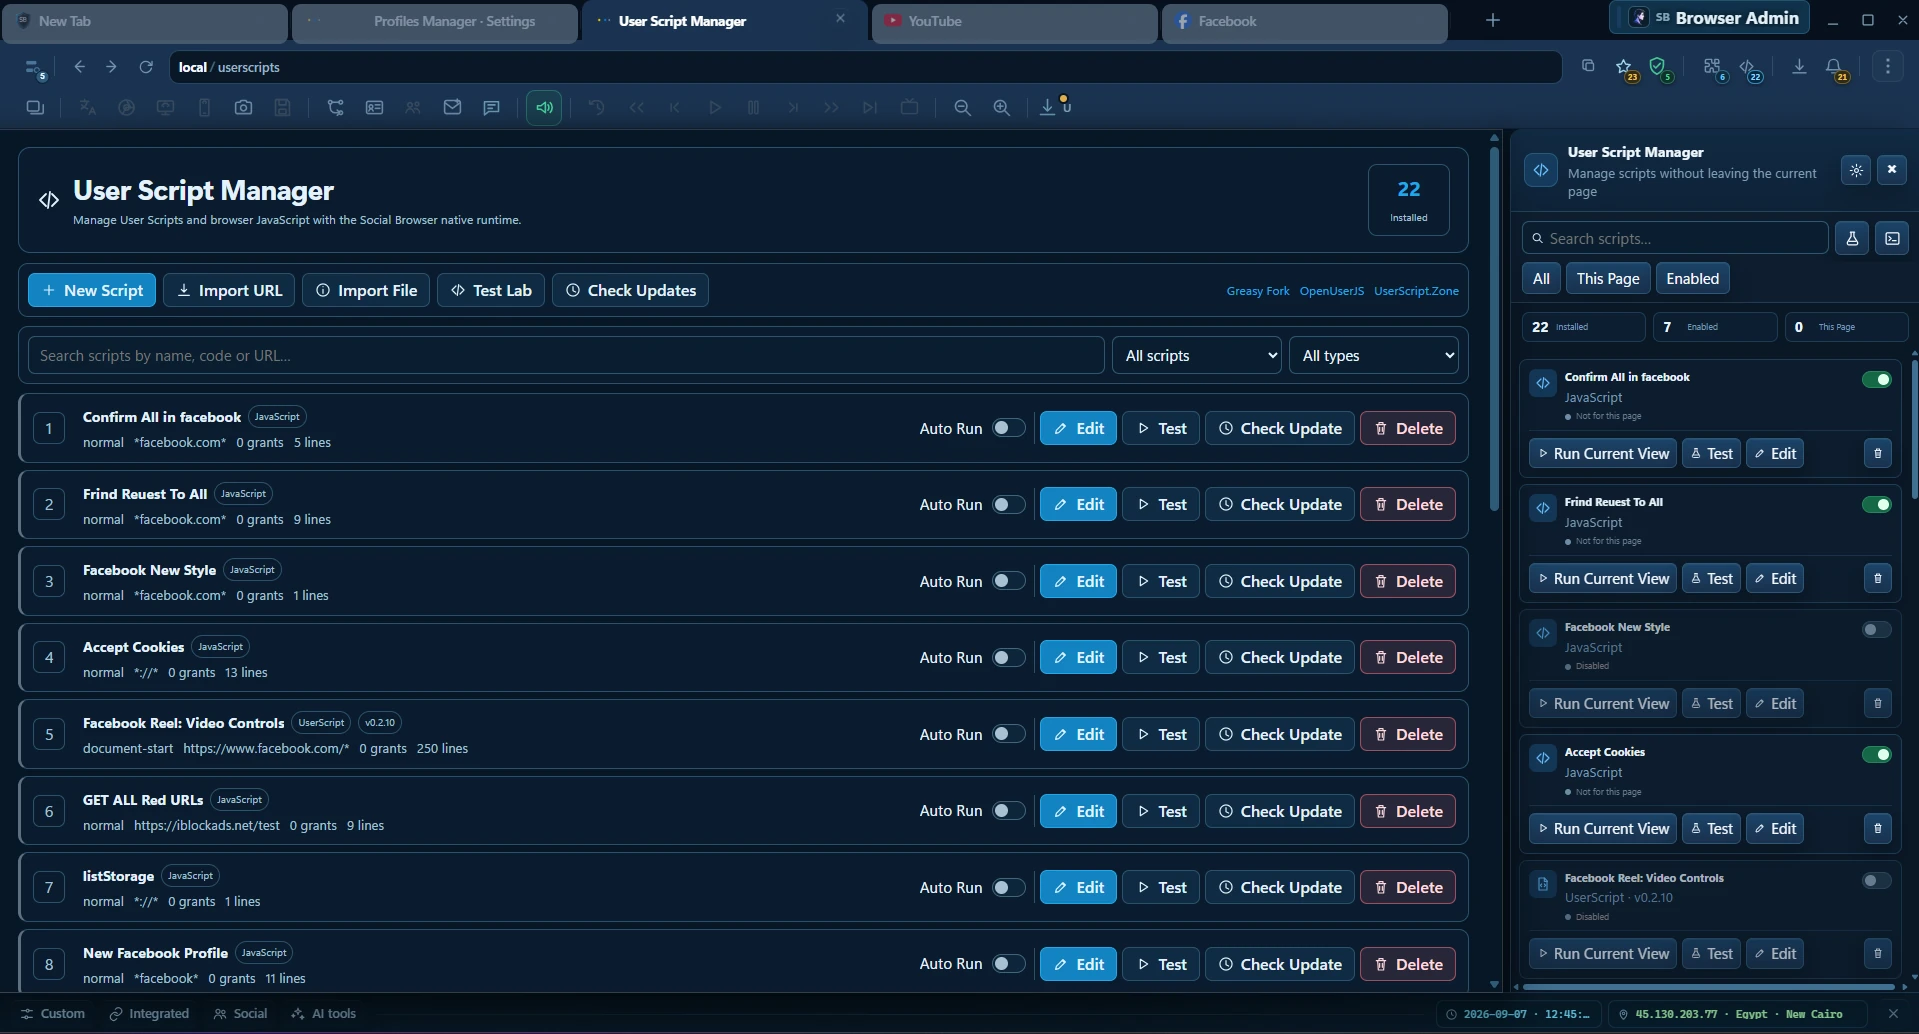
Task: Click the zoom out magnifier icon
Action: pos(962,108)
